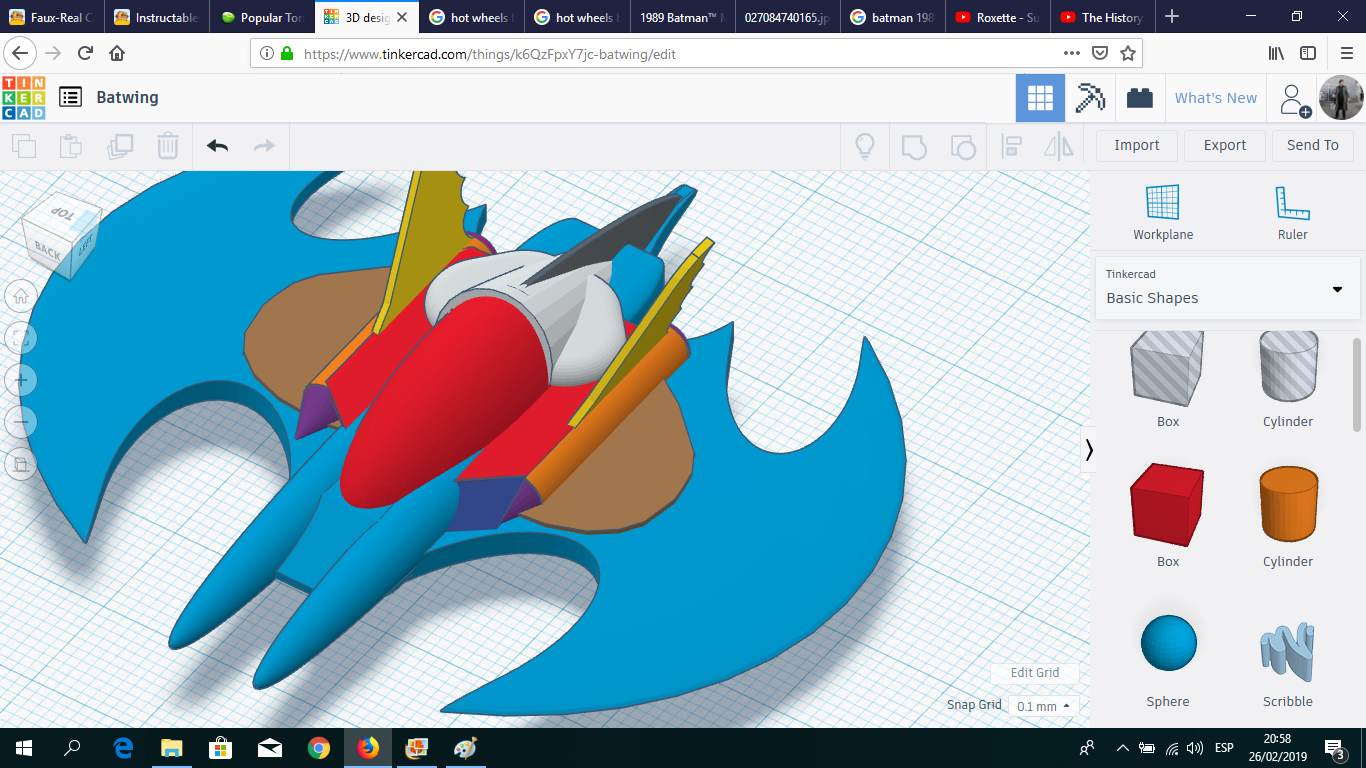This screenshot has height=768, width=1366.
Task: Switch to the 3D design grid view
Action: pyautogui.click(x=1040, y=98)
